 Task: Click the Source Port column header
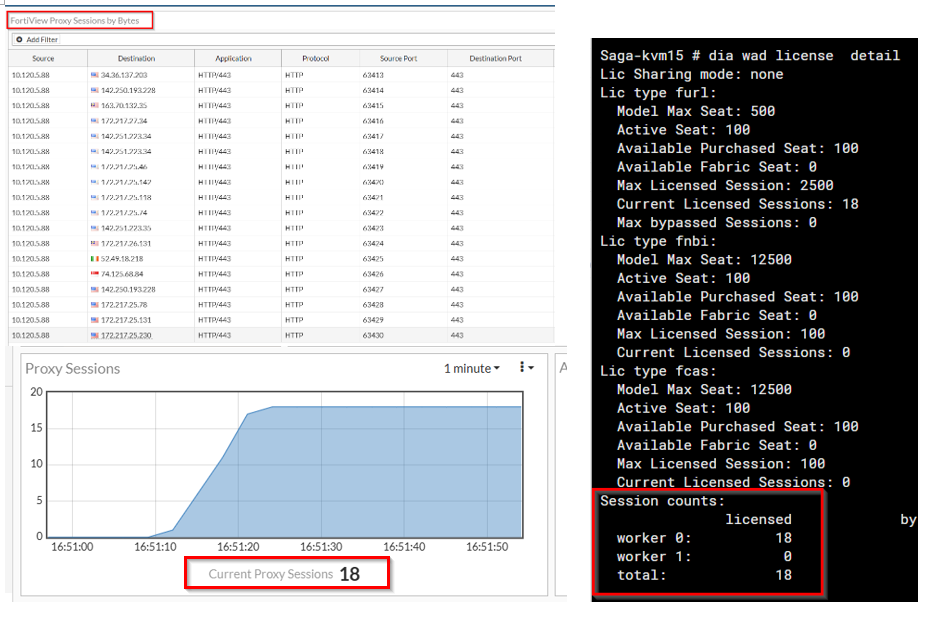coord(398,59)
